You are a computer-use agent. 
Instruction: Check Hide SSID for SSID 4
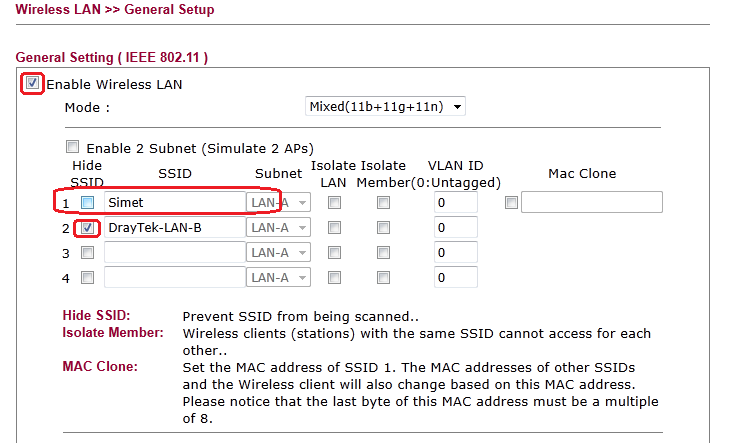point(88,278)
